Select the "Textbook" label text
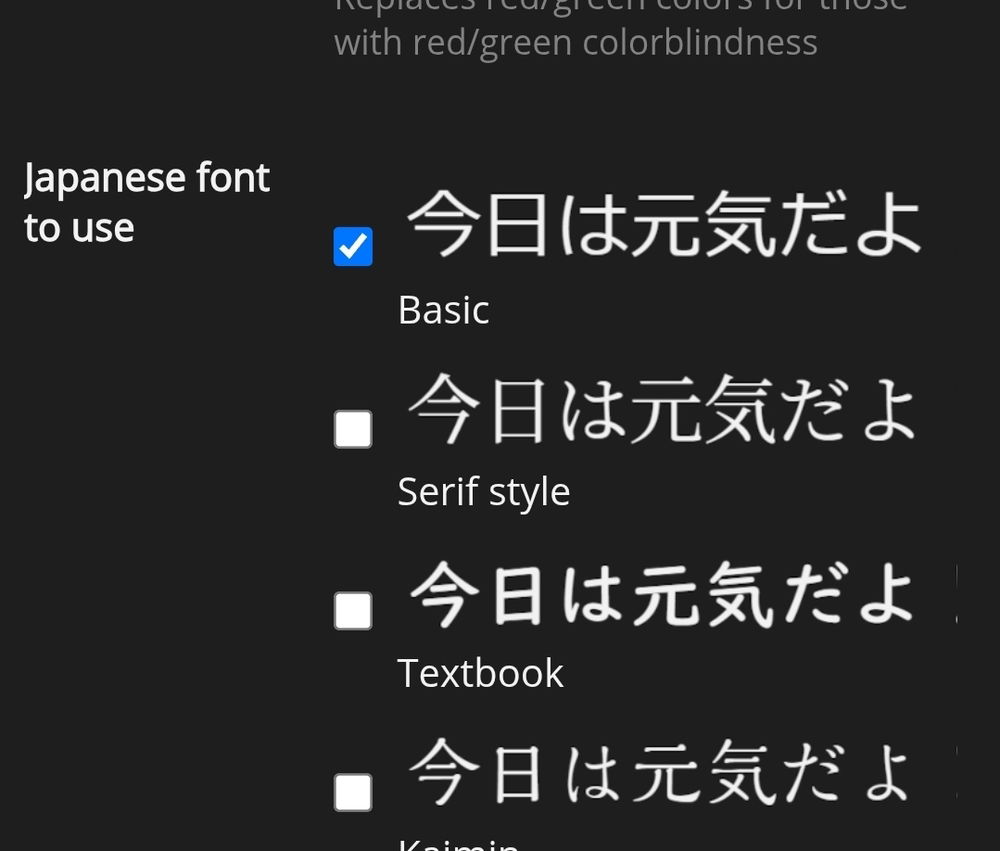 (x=480, y=673)
